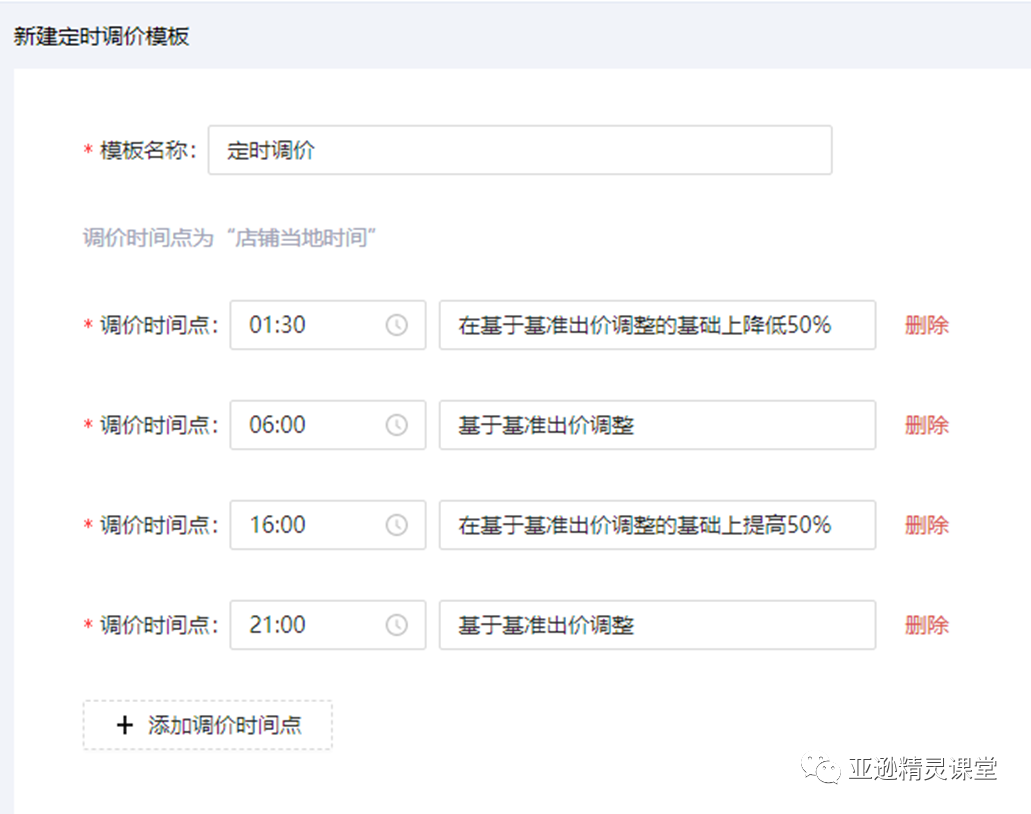Open the 基于基准出价调整 dropdown for 21:00
Viewport: 1031px width, 814px height.
point(657,625)
